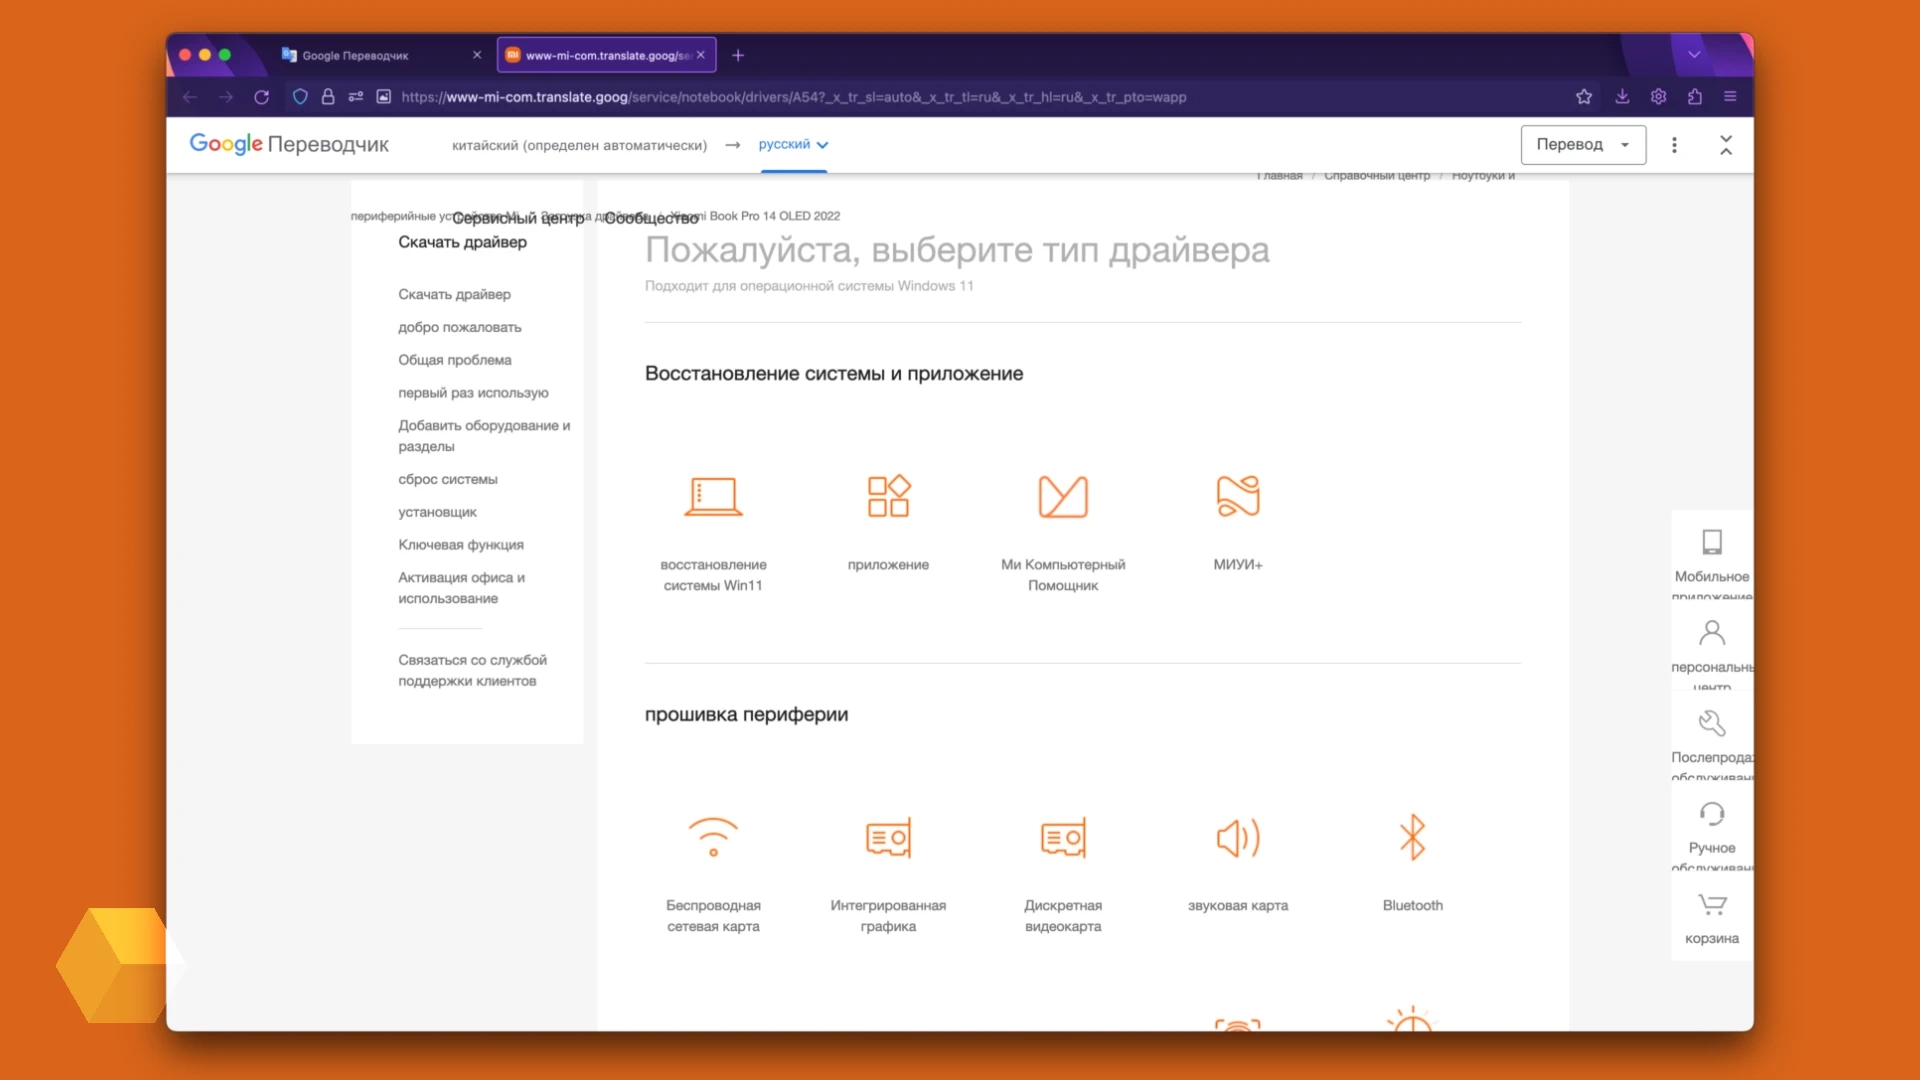Open the shopping cart (корзина) icon
The width and height of the screenshot is (1920, 1080).
(x=1712, y=905)
